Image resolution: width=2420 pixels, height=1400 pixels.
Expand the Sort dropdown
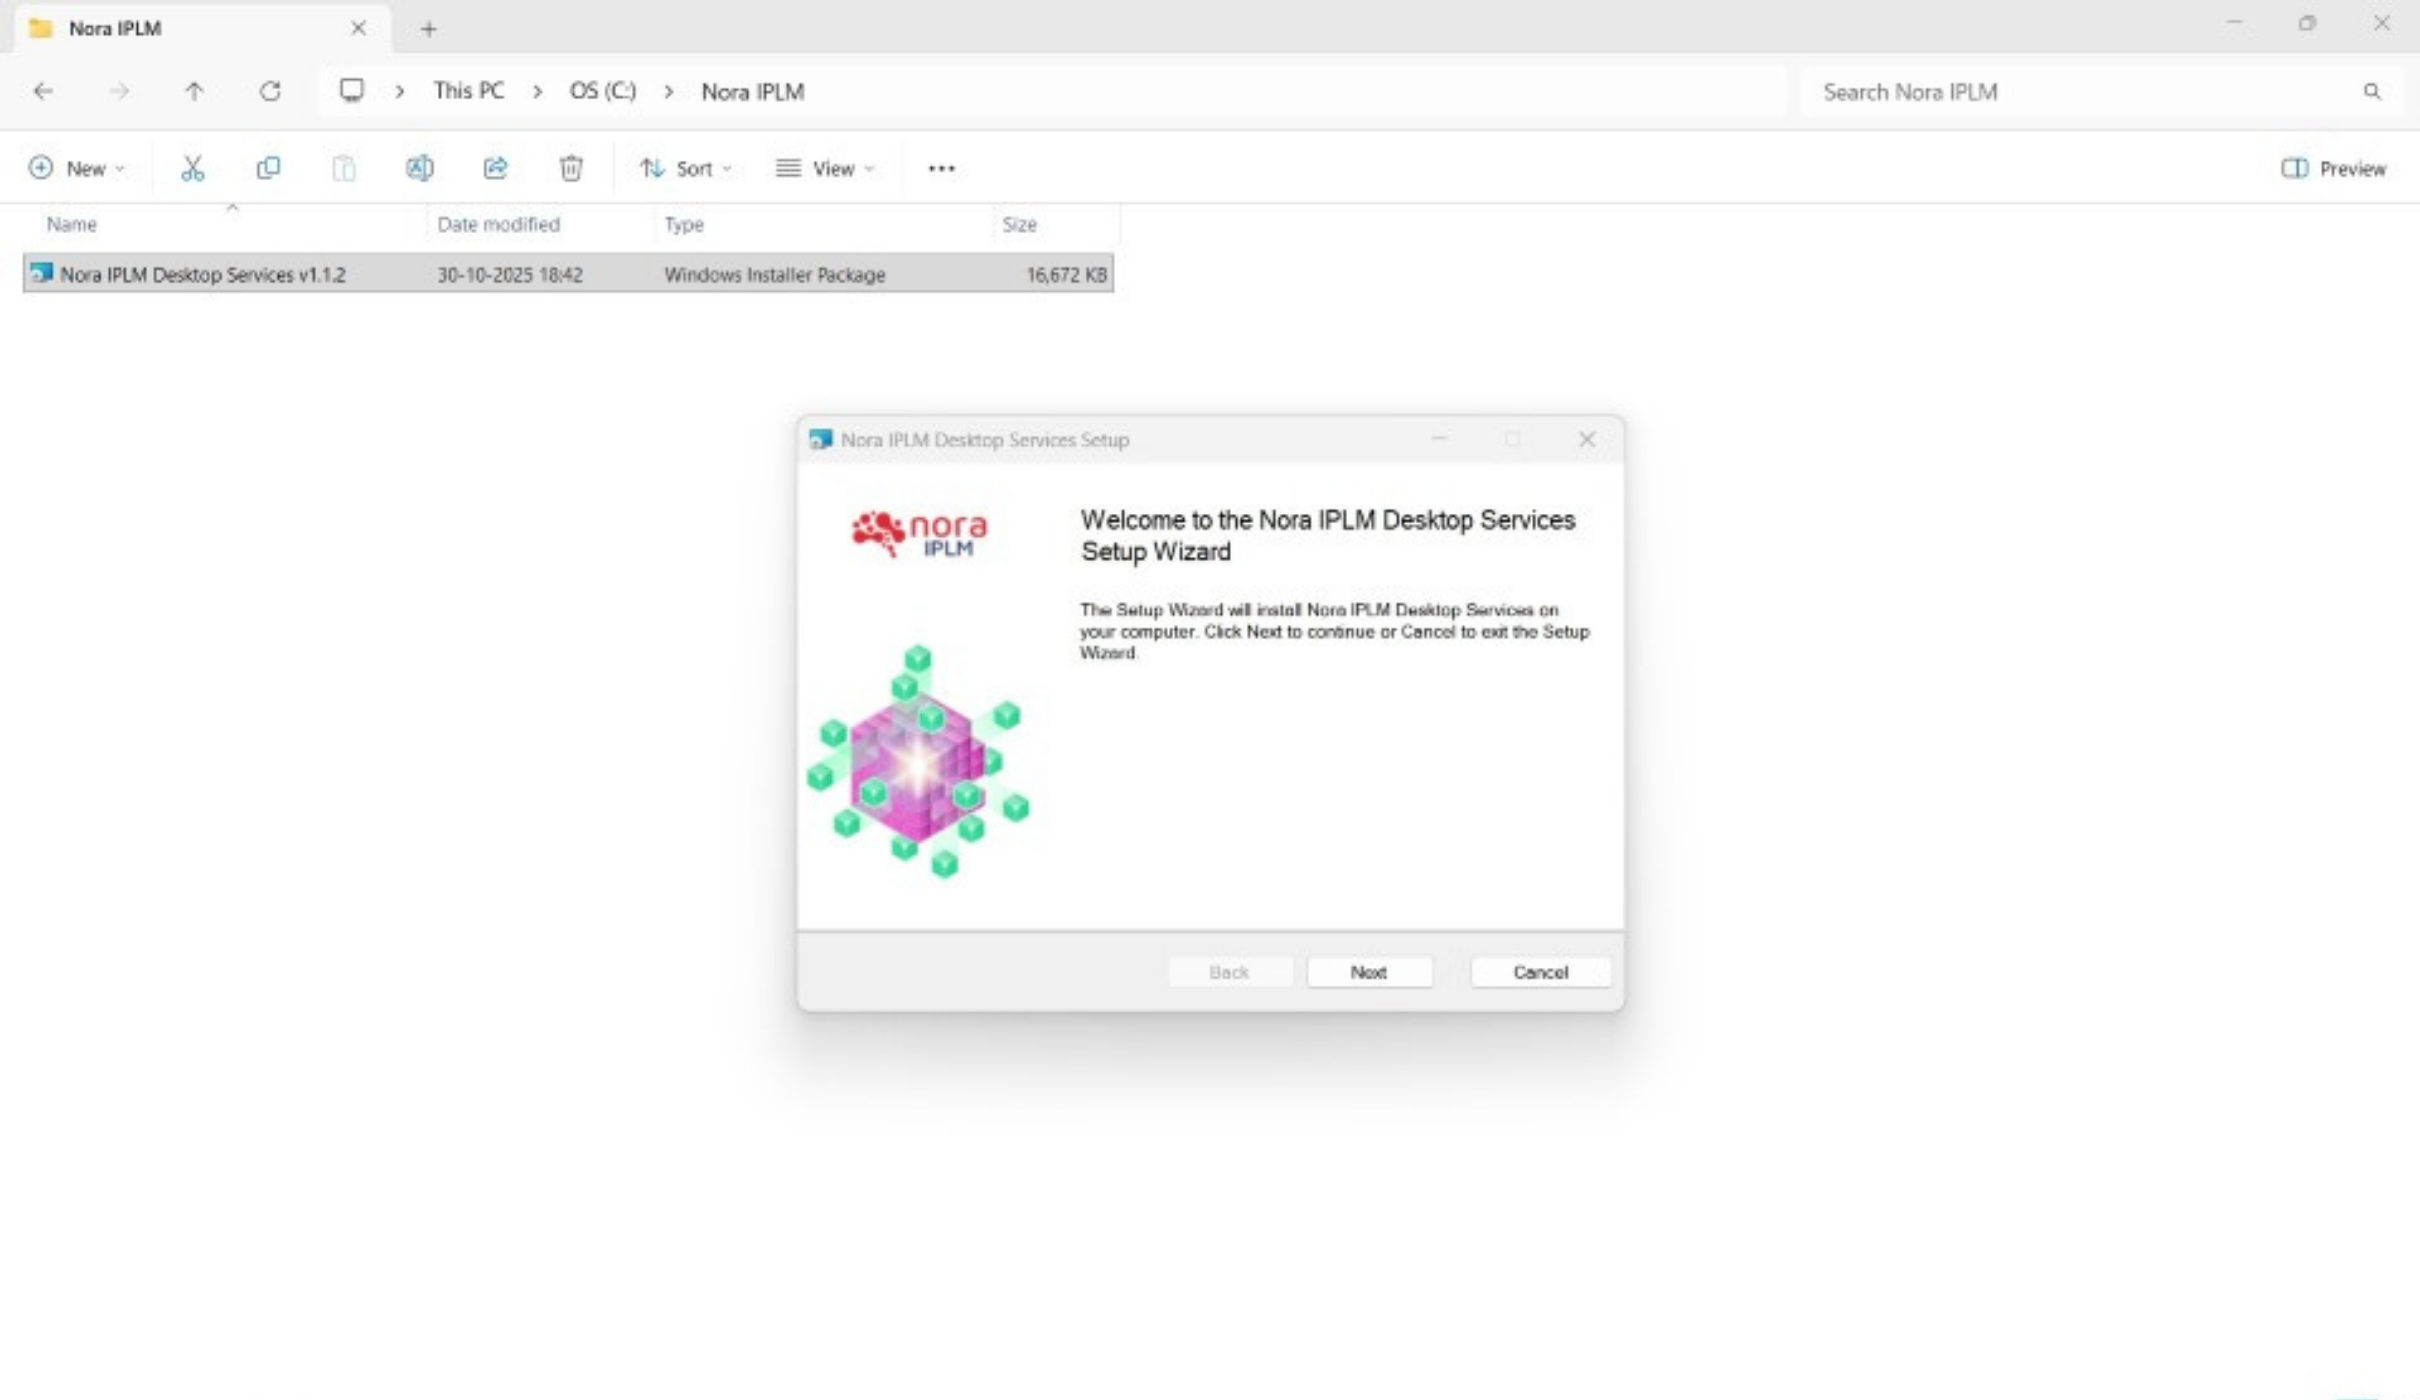(x=686, y=168)
